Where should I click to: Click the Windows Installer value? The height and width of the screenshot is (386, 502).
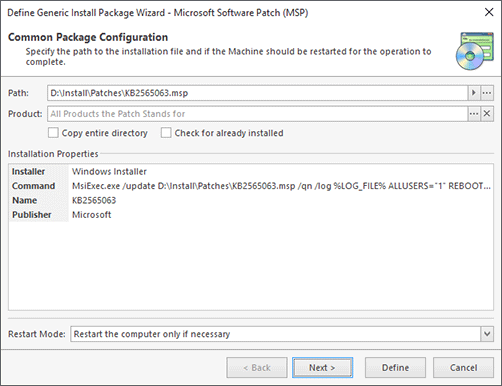coord(109,171)
